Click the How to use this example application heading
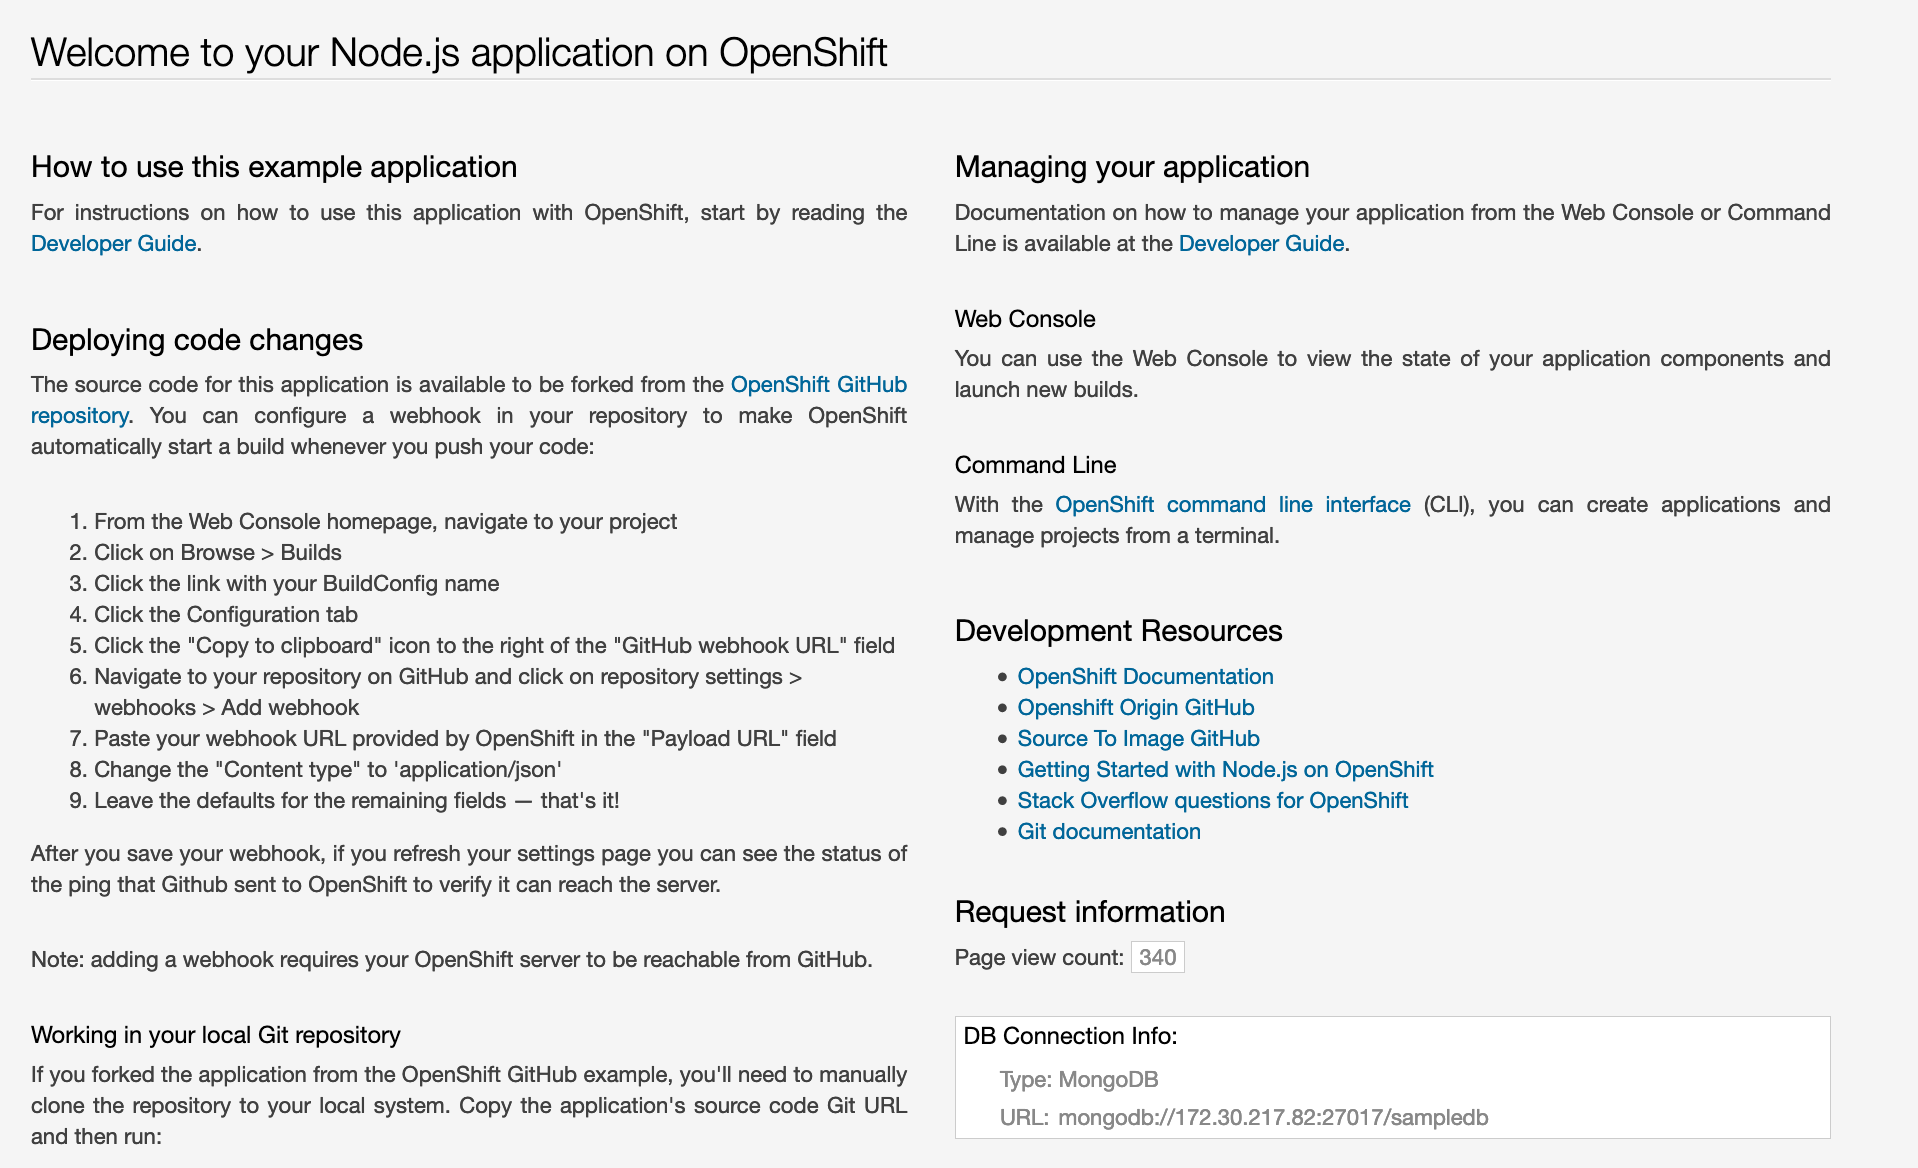Screen dimensions: 1918x1168 pos(274,166)
